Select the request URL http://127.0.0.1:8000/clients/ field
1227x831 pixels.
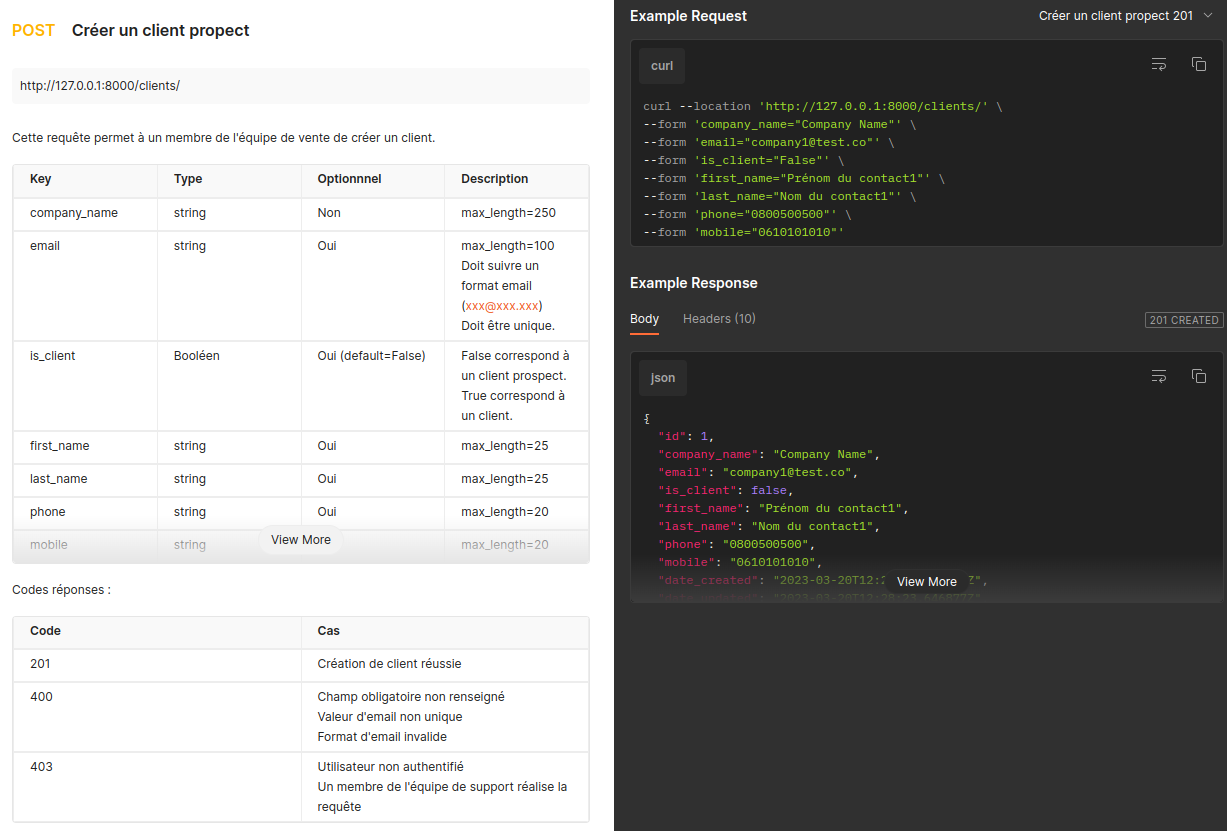point(300,86)
